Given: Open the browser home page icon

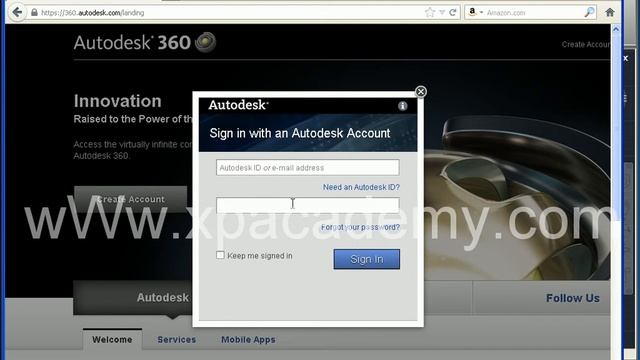Looking at the screenshot, I should [610, 12].
